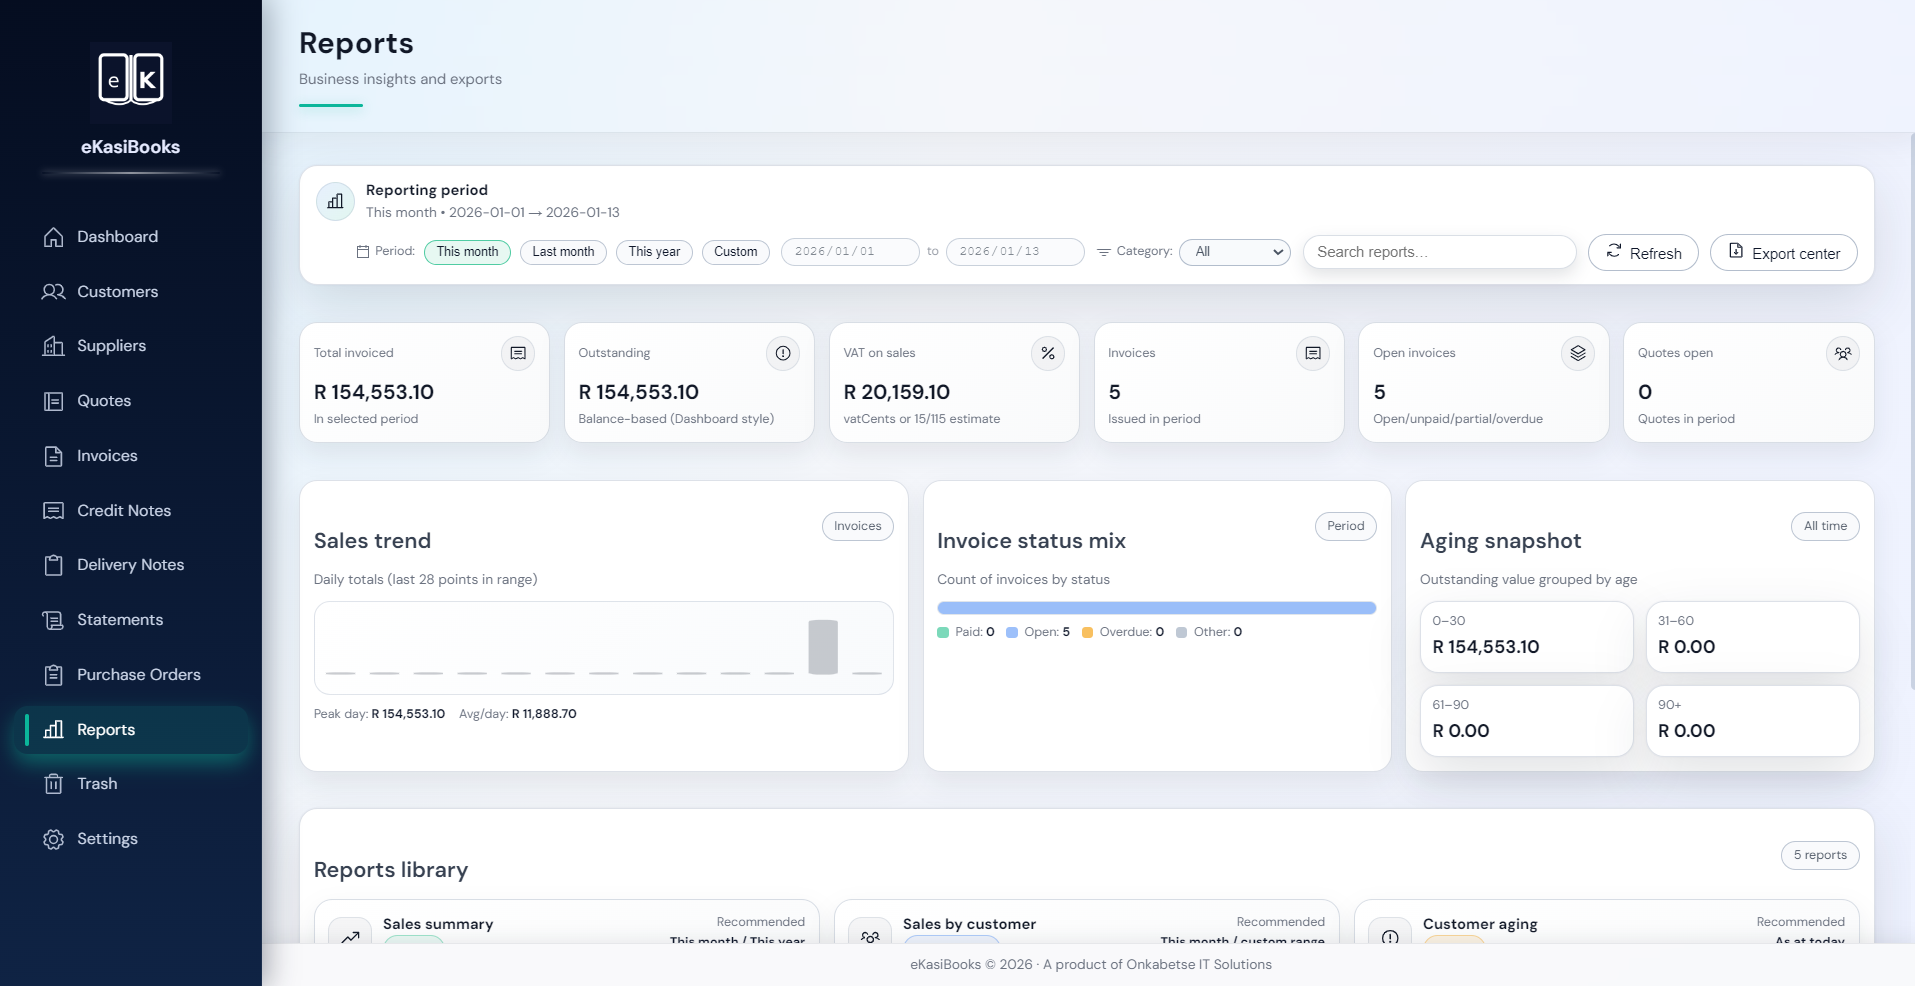Open the All time filter on Aging snapshot
The image size is (1915, 986).
[x=1824, y=526]
